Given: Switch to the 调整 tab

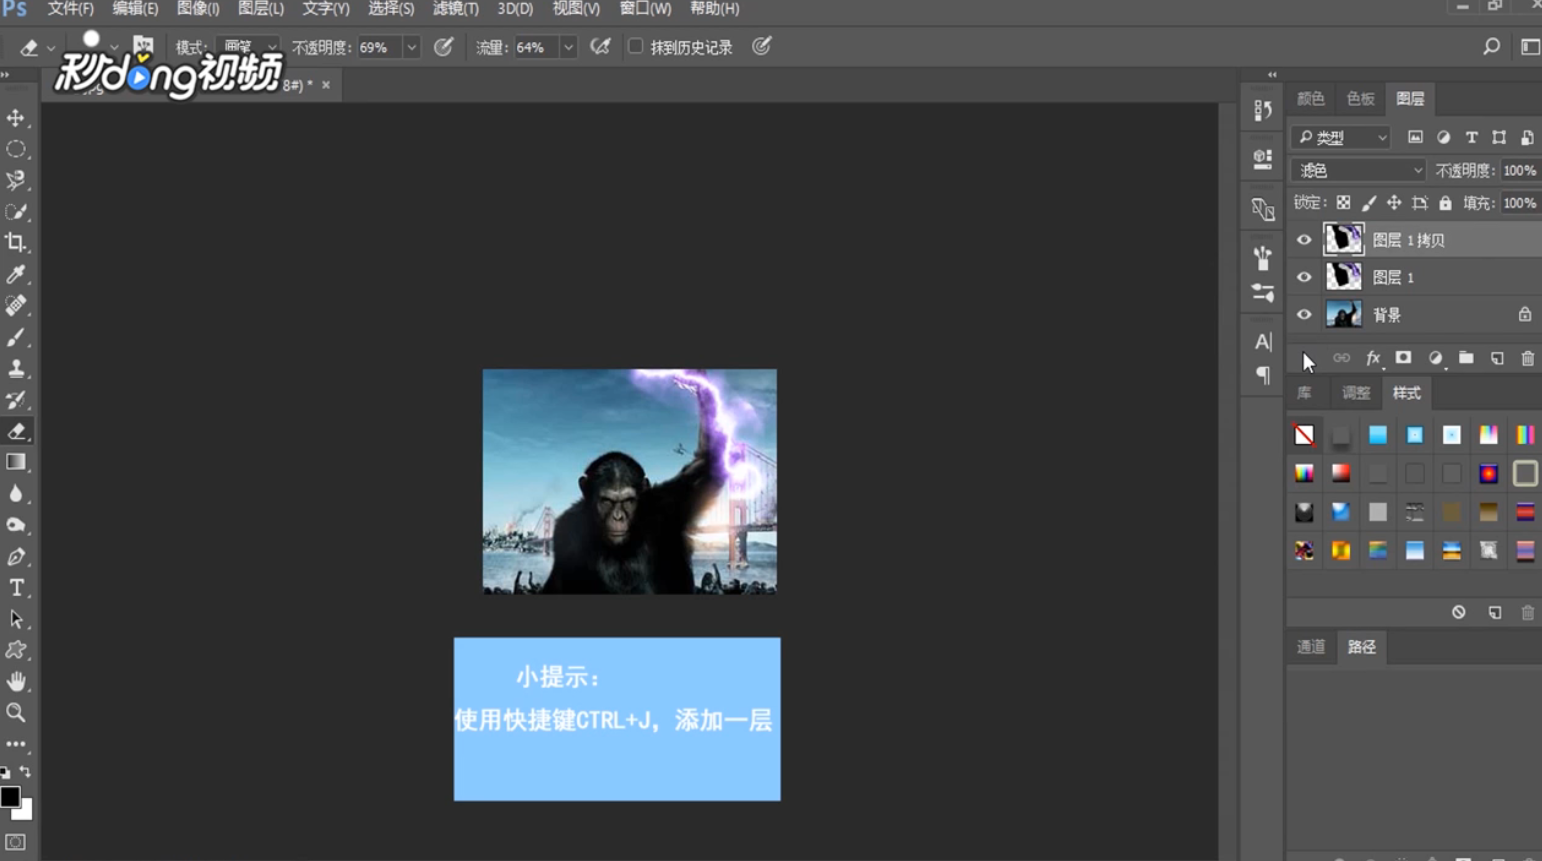Looking at the screenshot, I should pyautogui.click(x=1355, y=393).
